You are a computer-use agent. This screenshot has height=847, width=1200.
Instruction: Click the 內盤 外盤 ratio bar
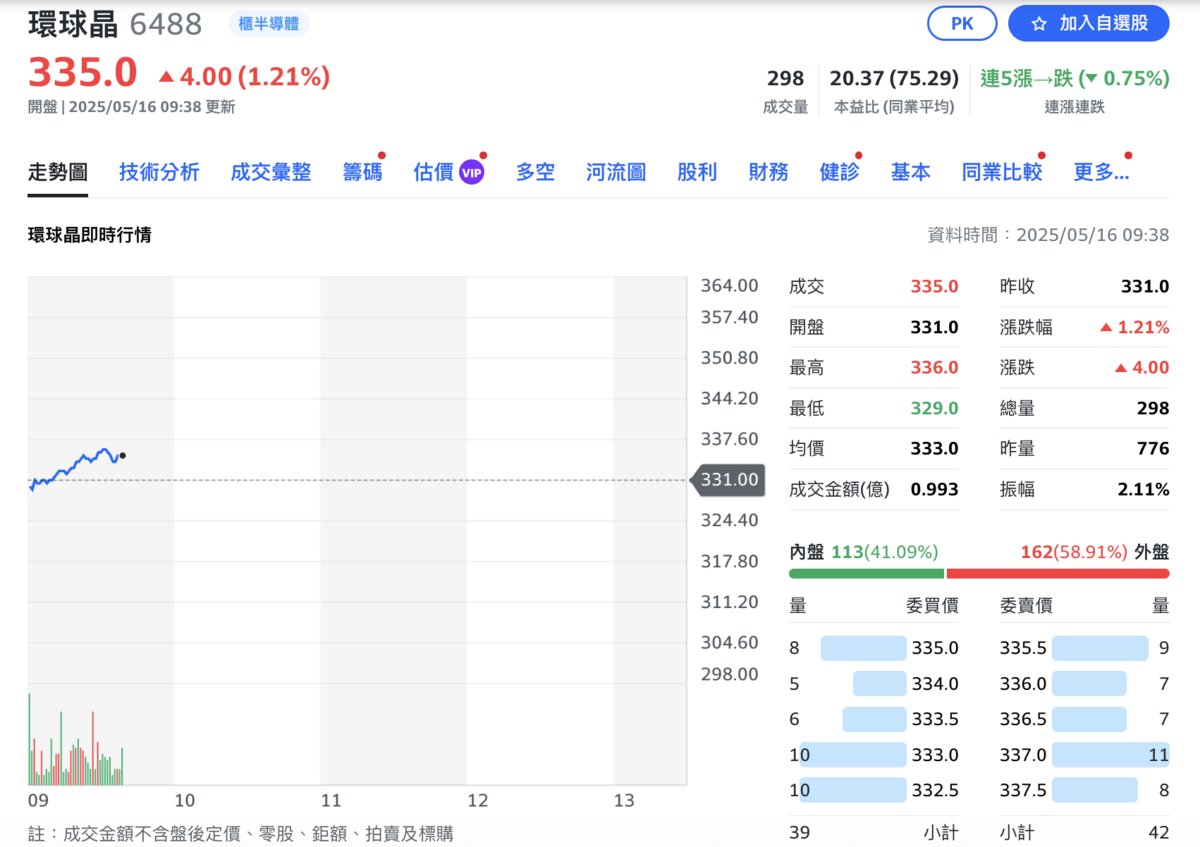click(978, 573)
